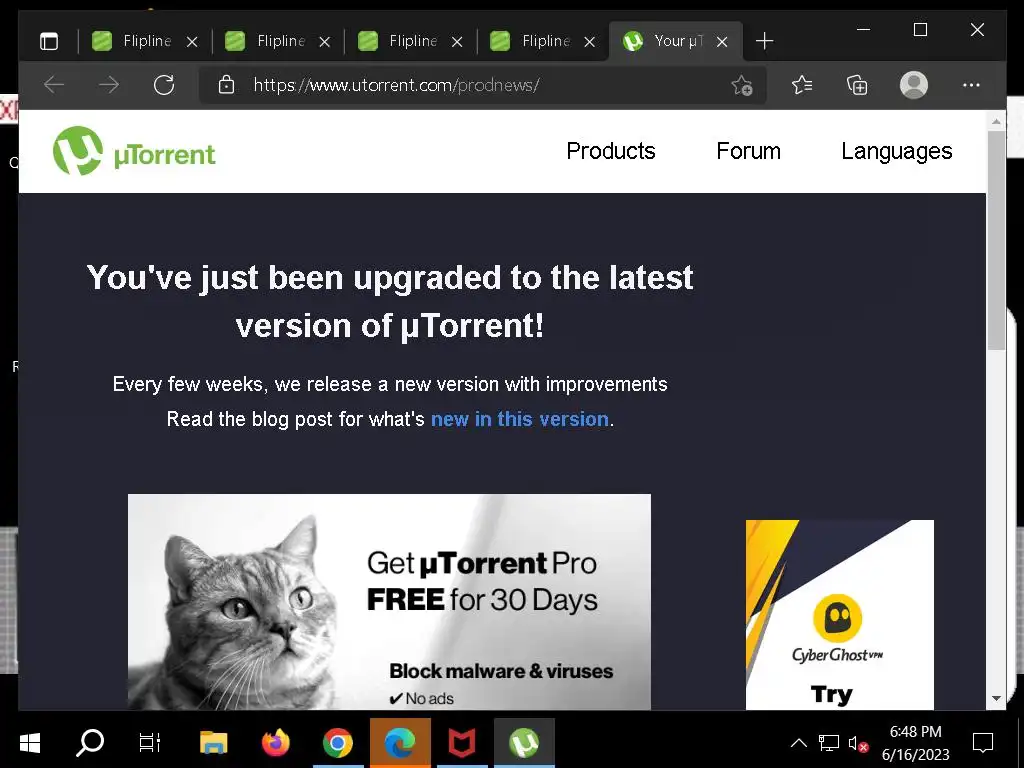Open File Explorer from the taskbar
The image size is (1024, 768).
tap(214, 743)
